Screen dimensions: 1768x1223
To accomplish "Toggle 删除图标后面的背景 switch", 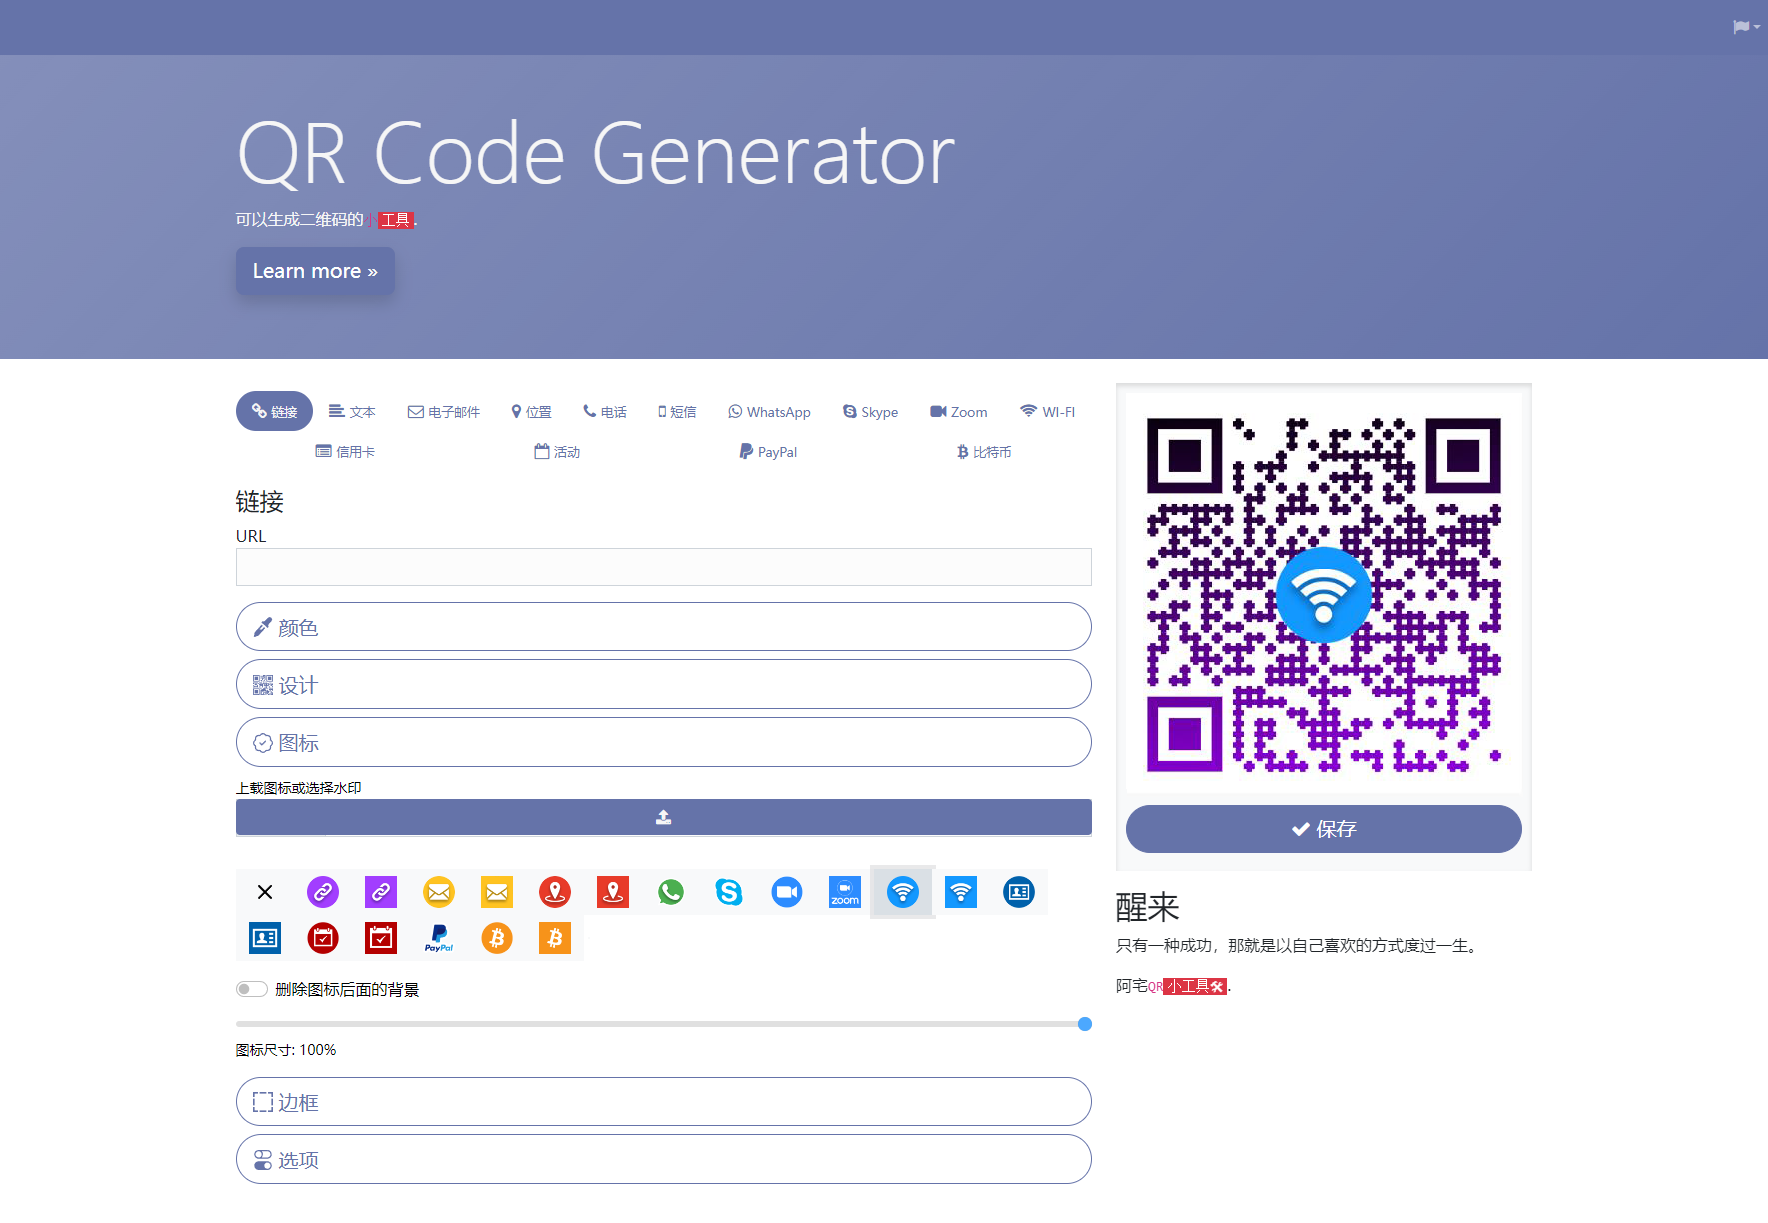I will (252, 989).
